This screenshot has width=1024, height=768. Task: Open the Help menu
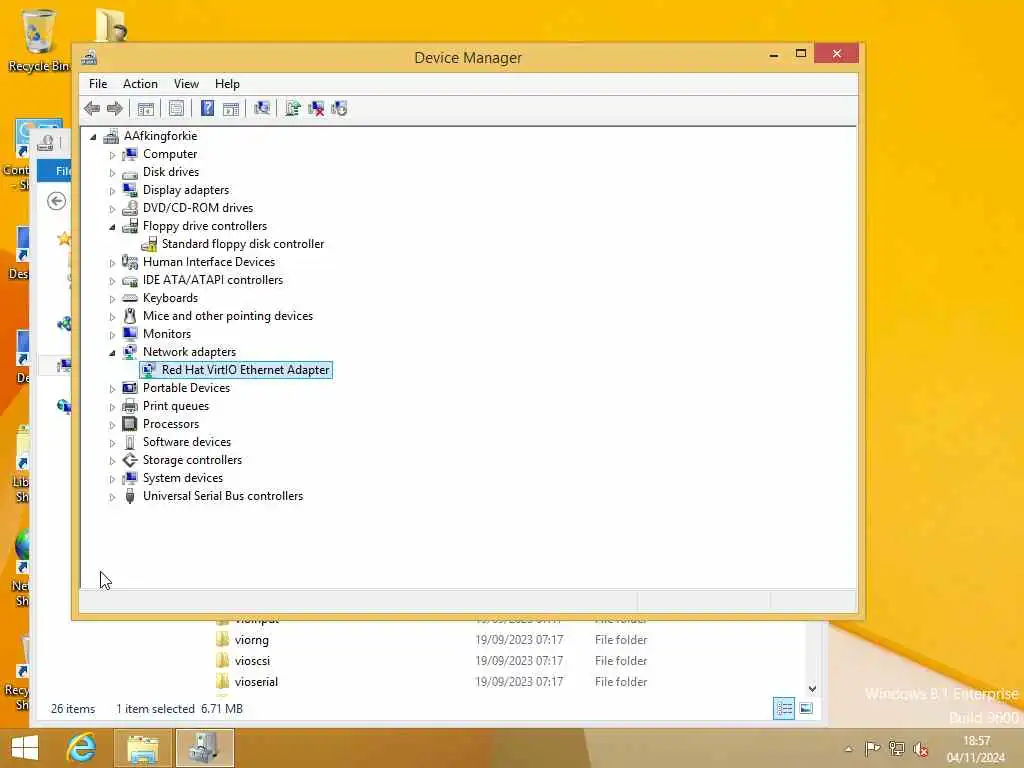pyautogui.click(x=227, y=84)
